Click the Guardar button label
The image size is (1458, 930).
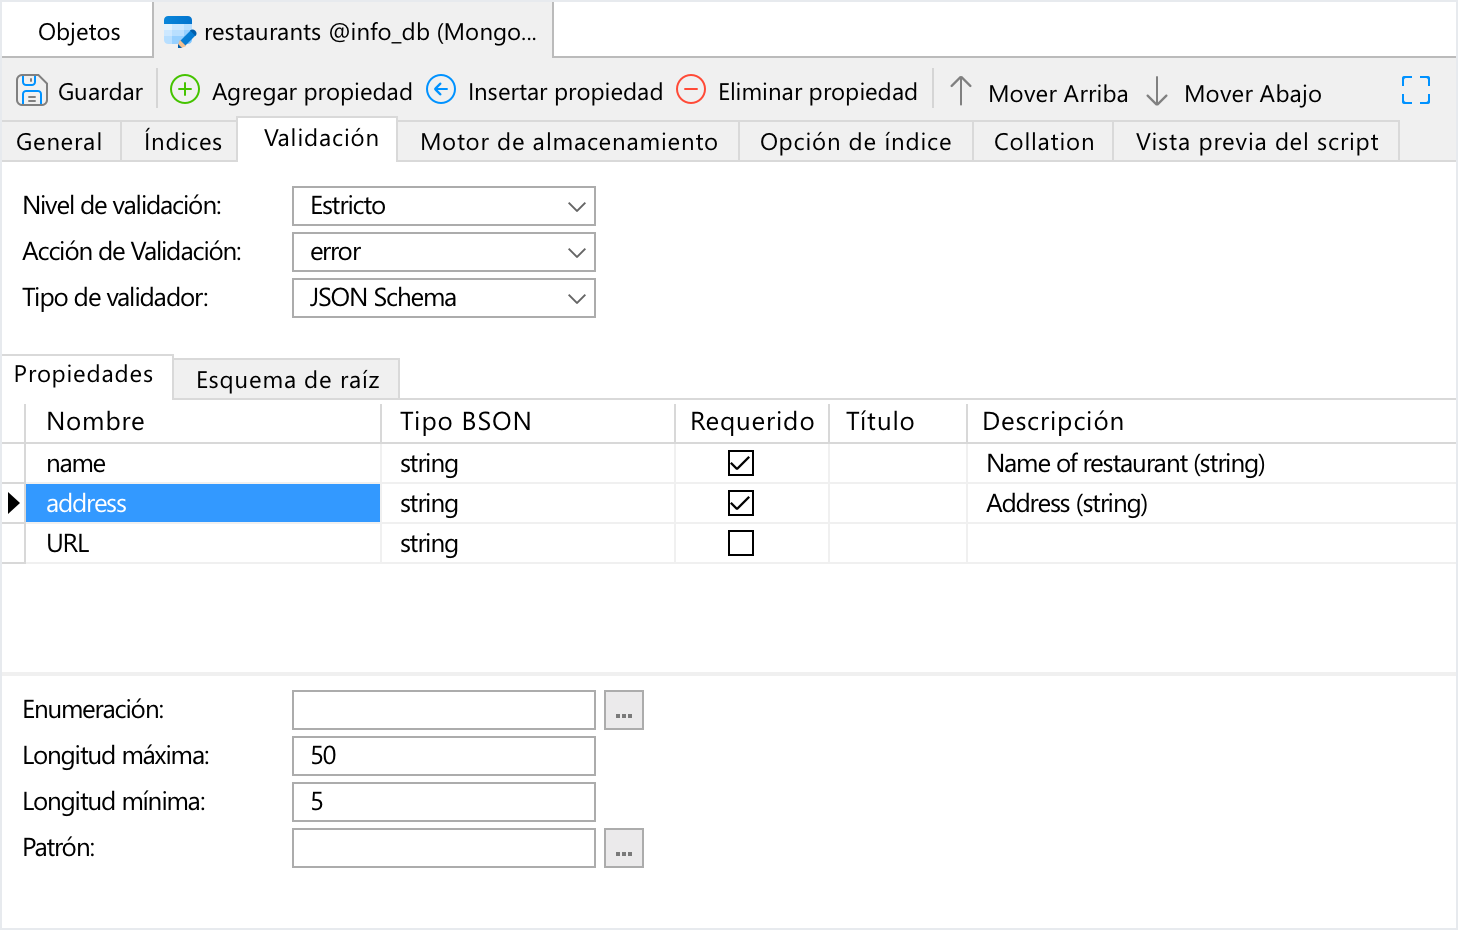pos(100,92)
